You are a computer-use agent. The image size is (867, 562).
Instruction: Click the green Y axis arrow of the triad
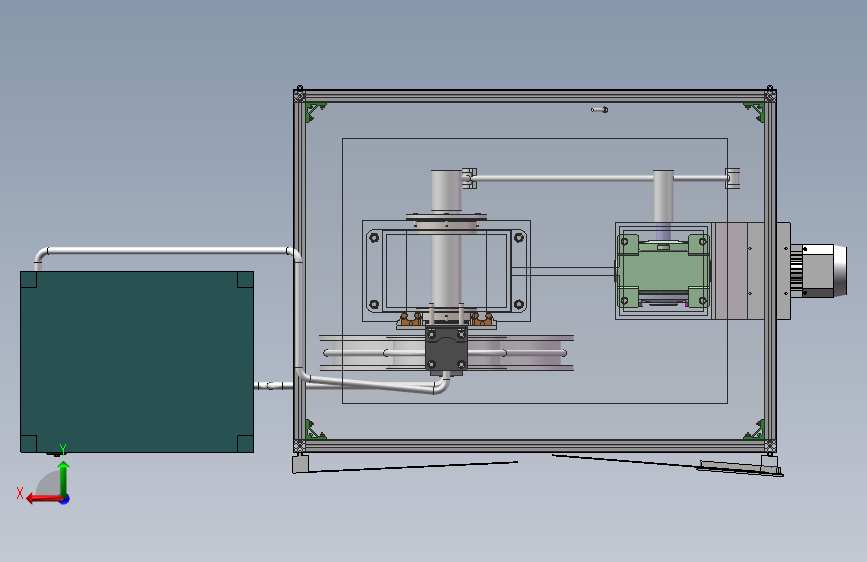64,478
